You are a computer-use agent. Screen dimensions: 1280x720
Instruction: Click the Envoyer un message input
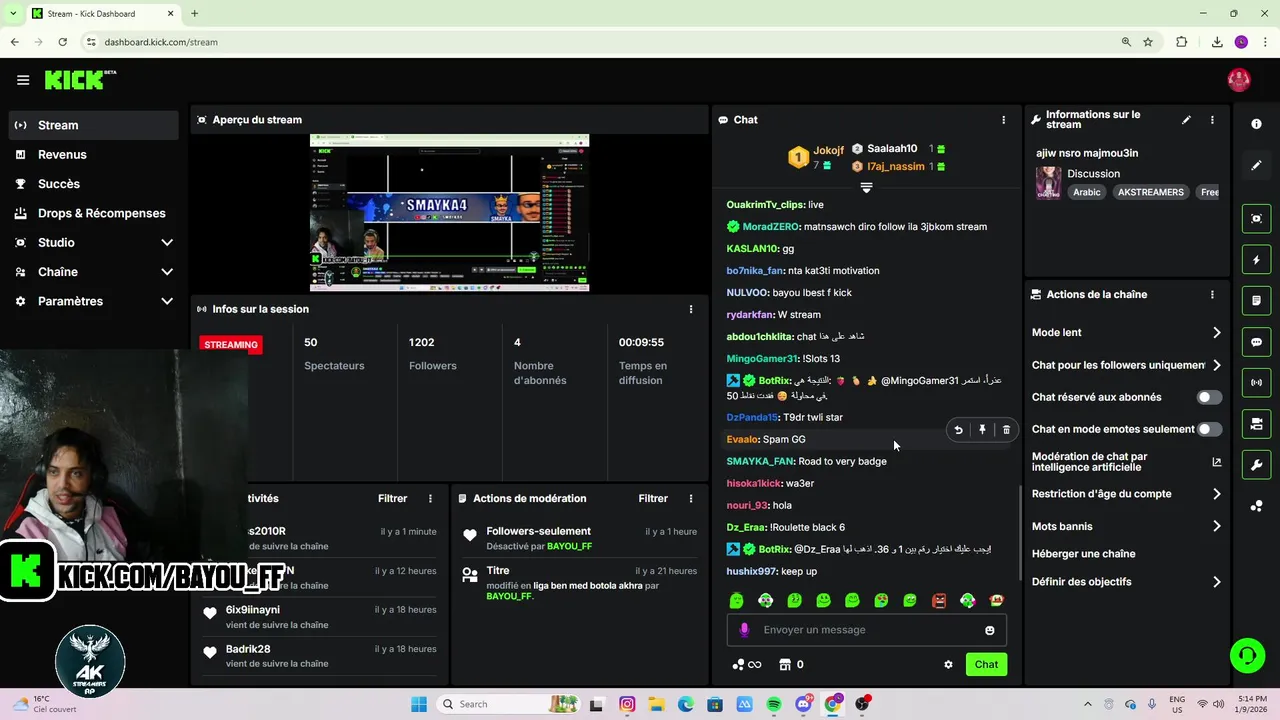(x=866, y=630)
